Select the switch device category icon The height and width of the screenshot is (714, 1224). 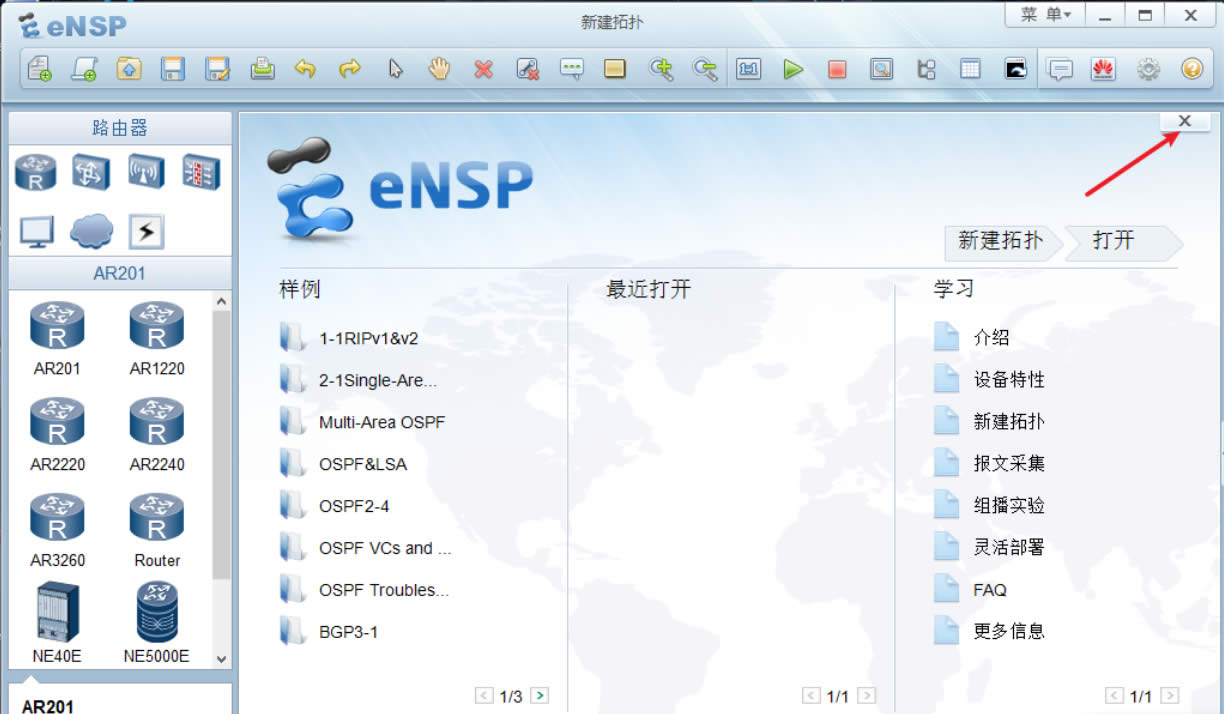click(91, 172)
